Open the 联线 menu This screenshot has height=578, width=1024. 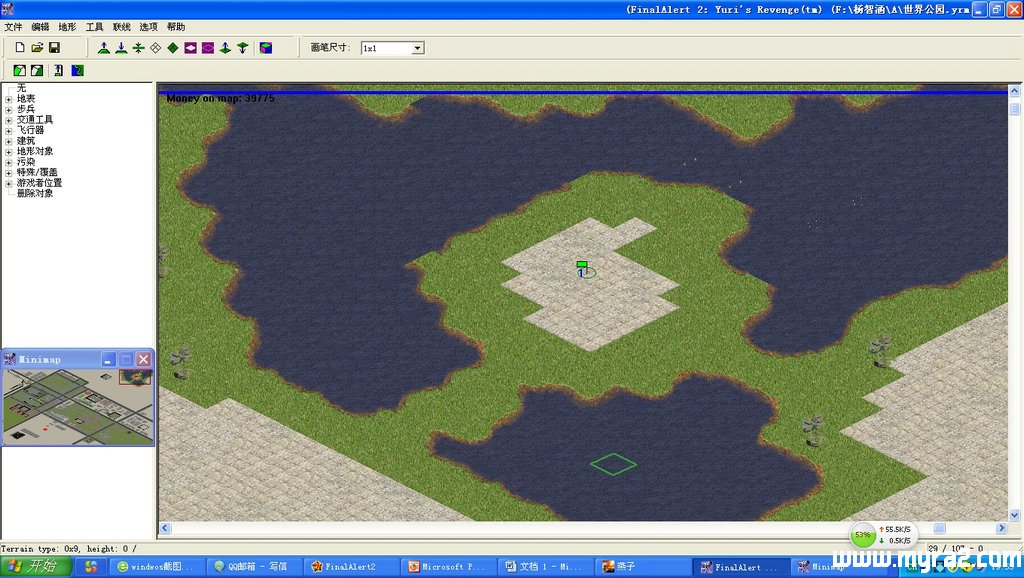[121, 27]
